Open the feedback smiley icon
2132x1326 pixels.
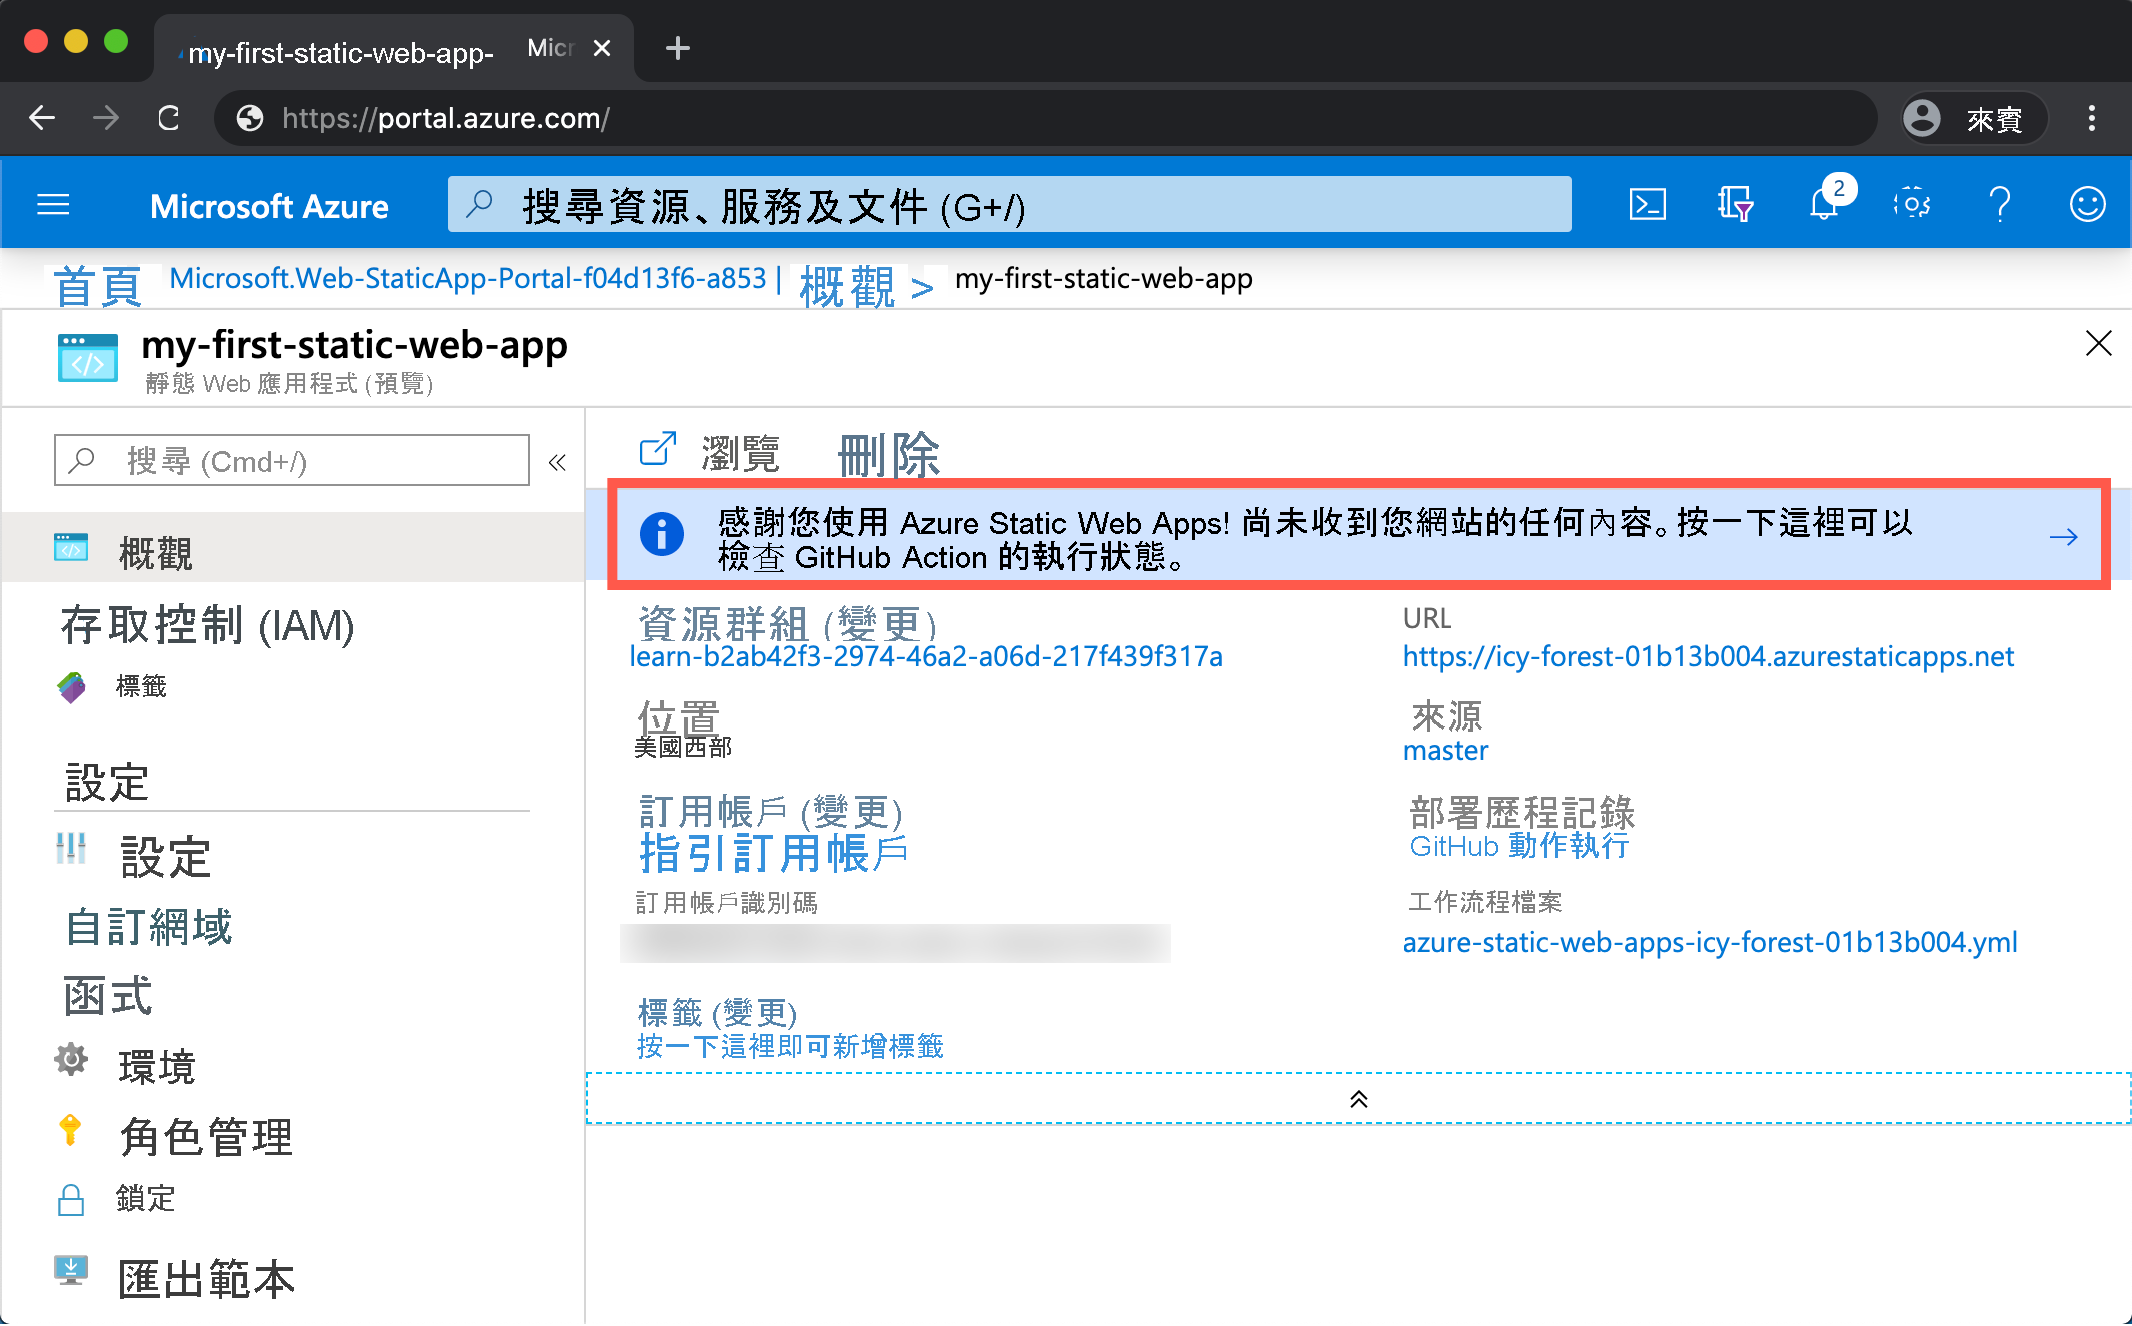(2087, 205)
